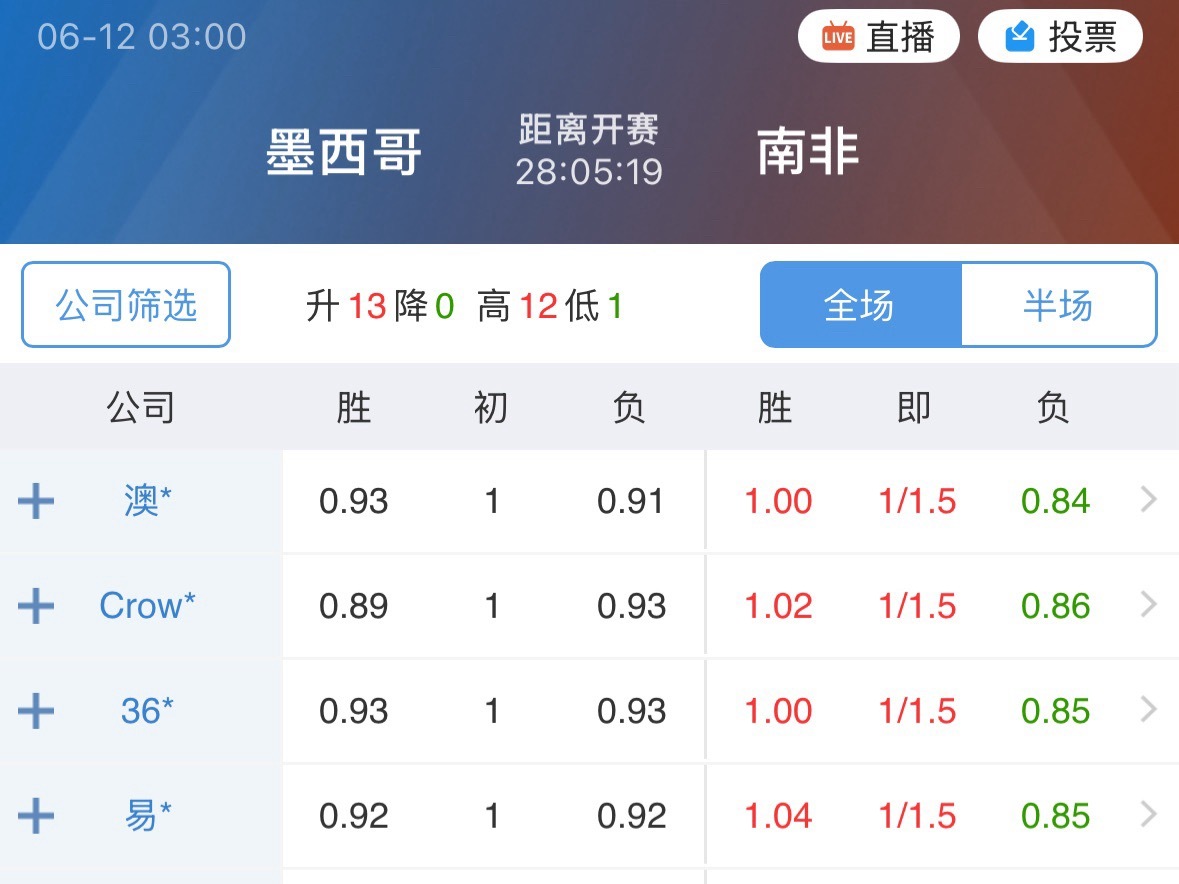The height and width of the screenshot is (884, 1179).
Task: Click 易* live win odds 1.04
Action: tap(778, 816)
